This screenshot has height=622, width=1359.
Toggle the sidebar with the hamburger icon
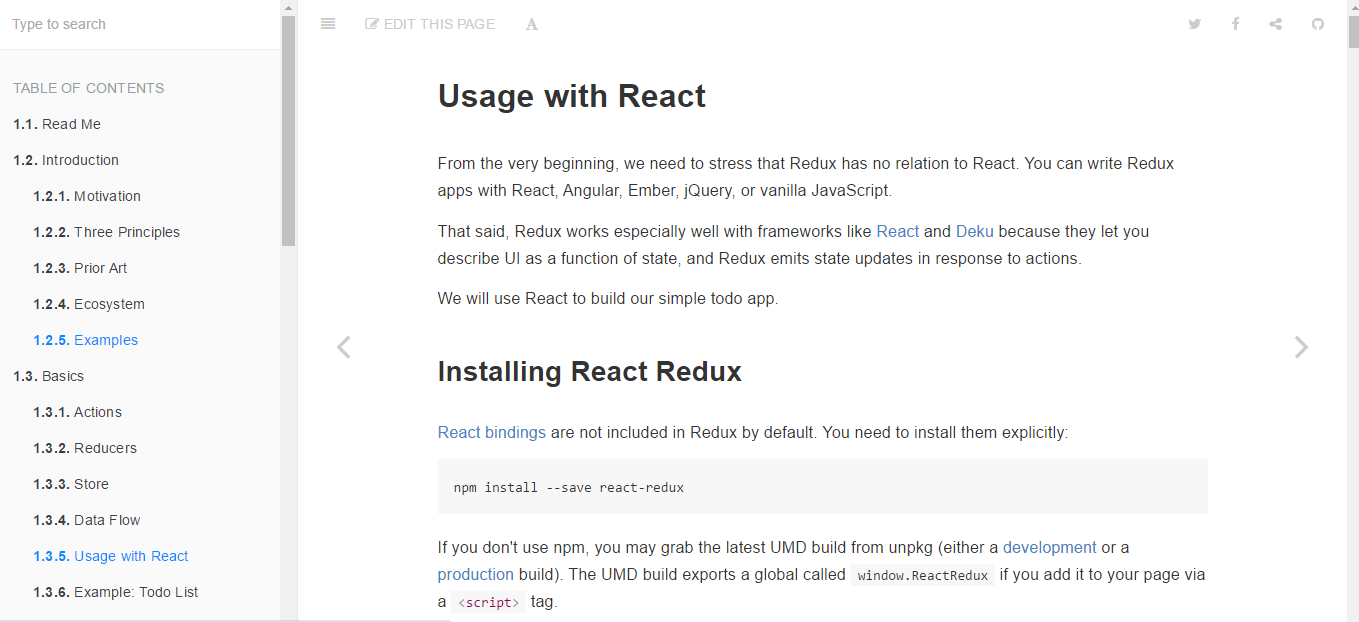coord(327,23)
